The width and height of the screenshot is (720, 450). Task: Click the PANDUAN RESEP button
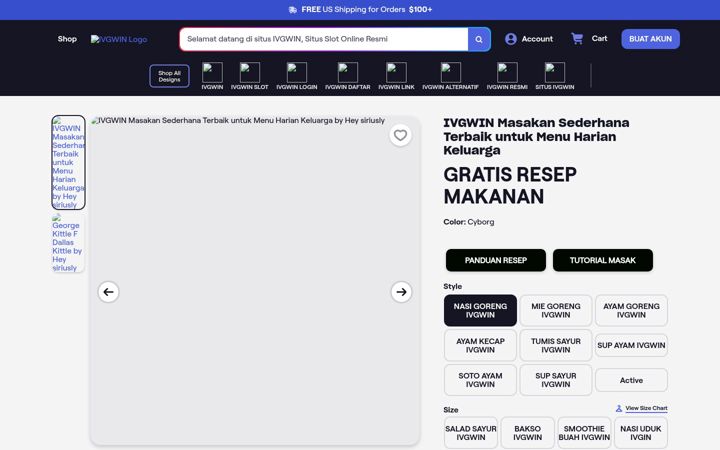[496, 260]
